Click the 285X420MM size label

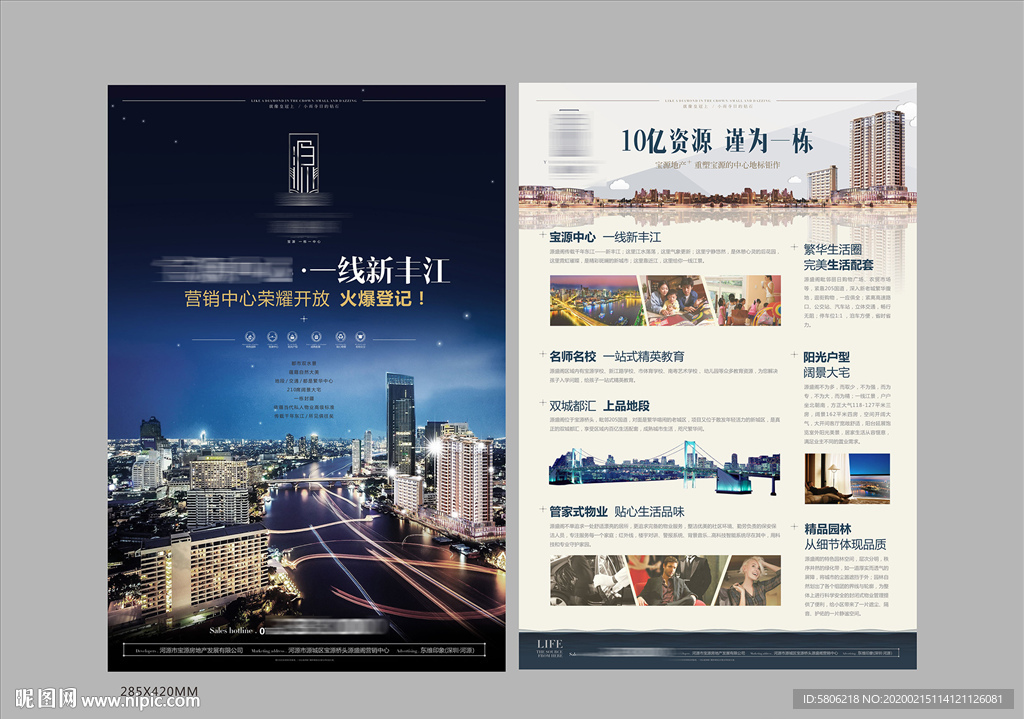point(159,691)
